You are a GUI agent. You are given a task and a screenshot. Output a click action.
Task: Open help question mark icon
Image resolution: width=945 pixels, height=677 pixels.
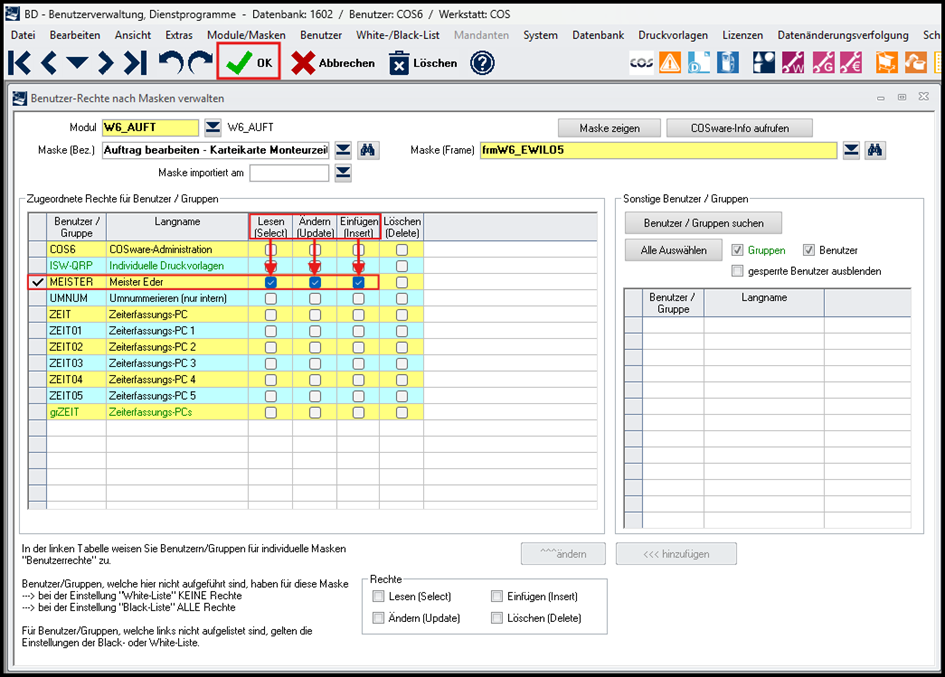coord(482,63)
